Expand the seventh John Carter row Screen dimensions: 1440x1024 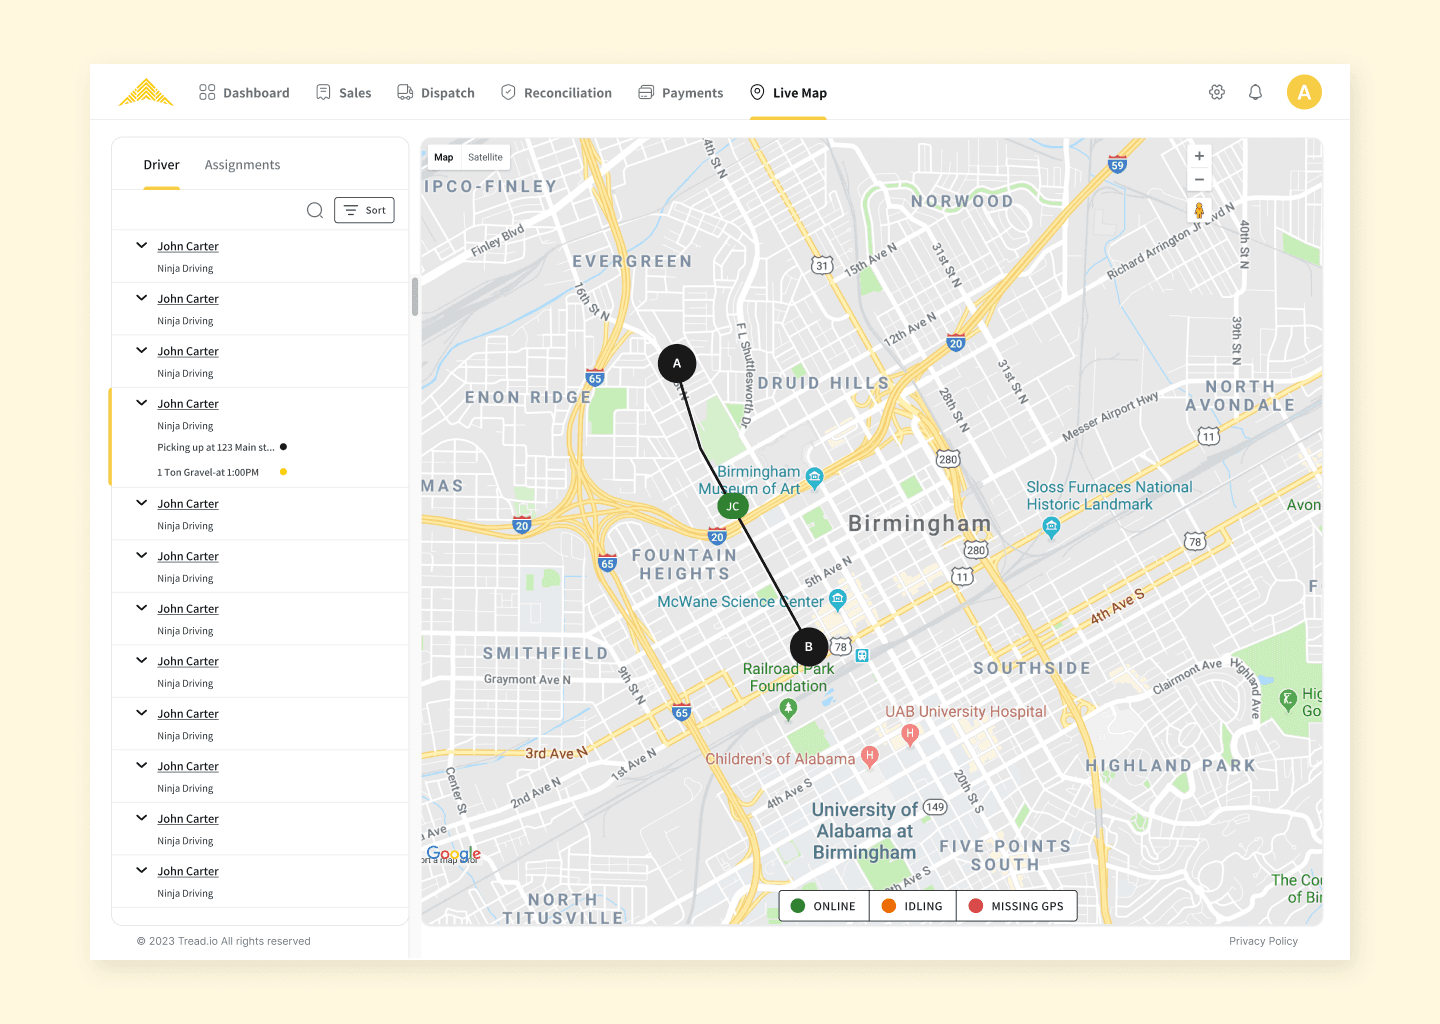tap(142, 608)
